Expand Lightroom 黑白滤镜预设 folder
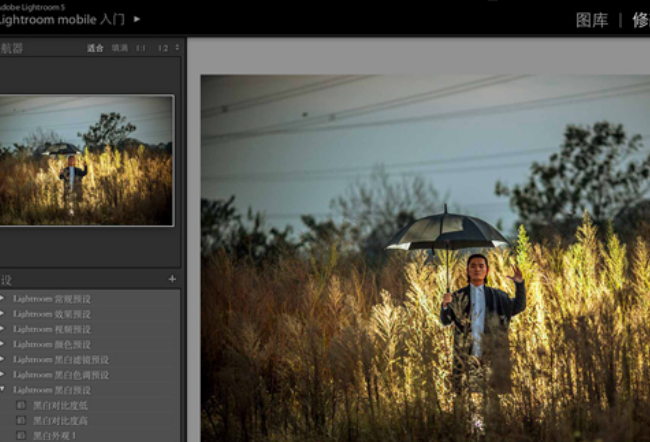 (3, 359)
